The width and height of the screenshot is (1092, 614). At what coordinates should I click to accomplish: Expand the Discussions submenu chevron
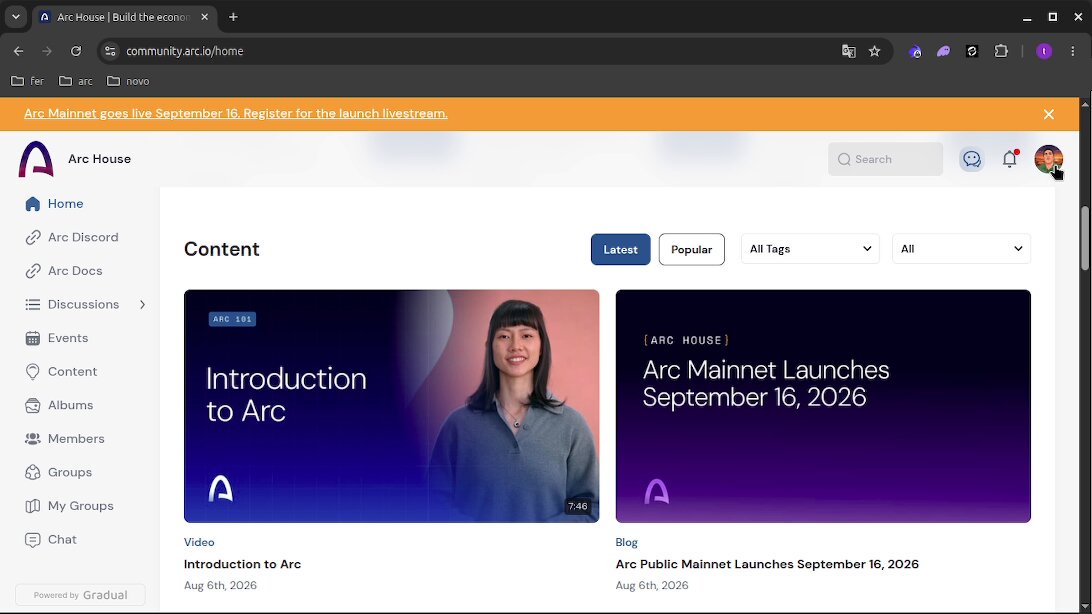click(143, 304)
